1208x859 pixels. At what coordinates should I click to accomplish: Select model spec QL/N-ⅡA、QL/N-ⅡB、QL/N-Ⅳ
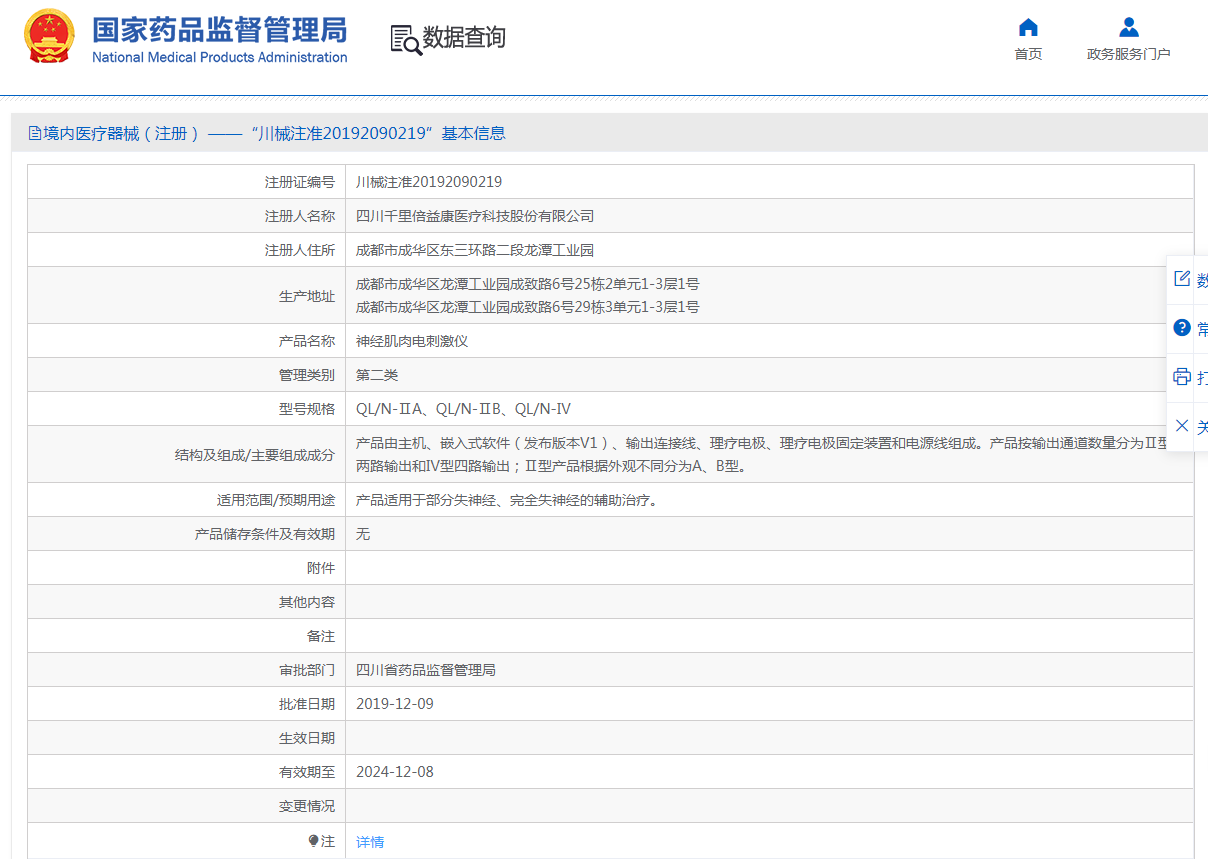(464, 409)
